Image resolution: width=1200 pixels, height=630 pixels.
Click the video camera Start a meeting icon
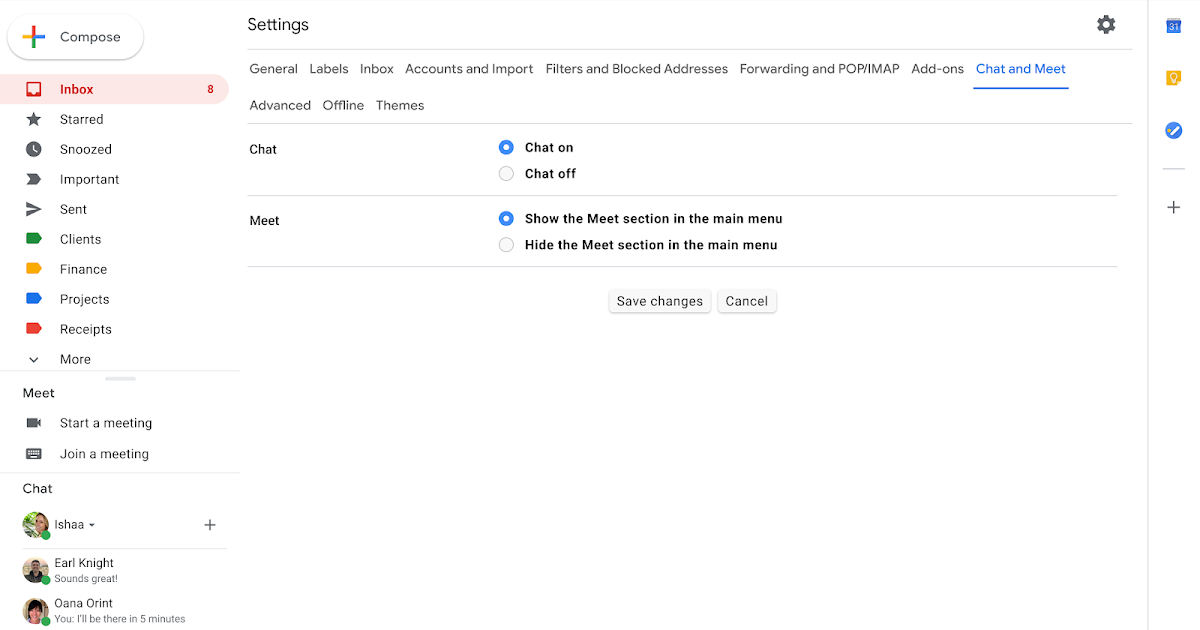coord(34,423)
